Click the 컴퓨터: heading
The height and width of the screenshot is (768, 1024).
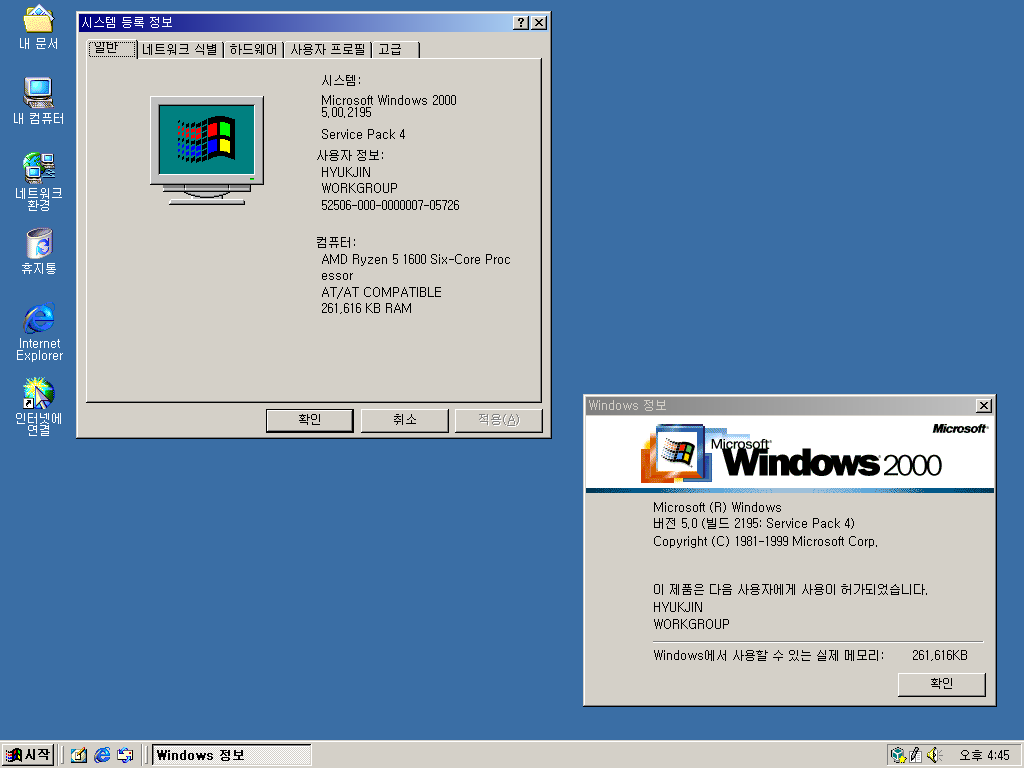(x=336, y=242)
